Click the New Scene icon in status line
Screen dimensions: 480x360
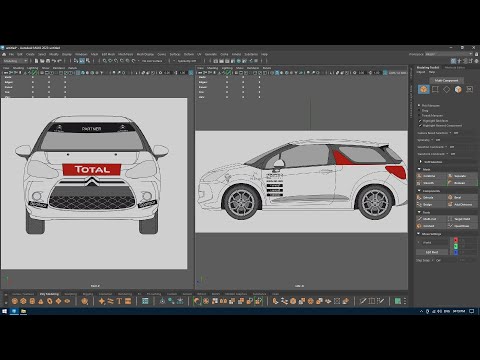point(36,61)
